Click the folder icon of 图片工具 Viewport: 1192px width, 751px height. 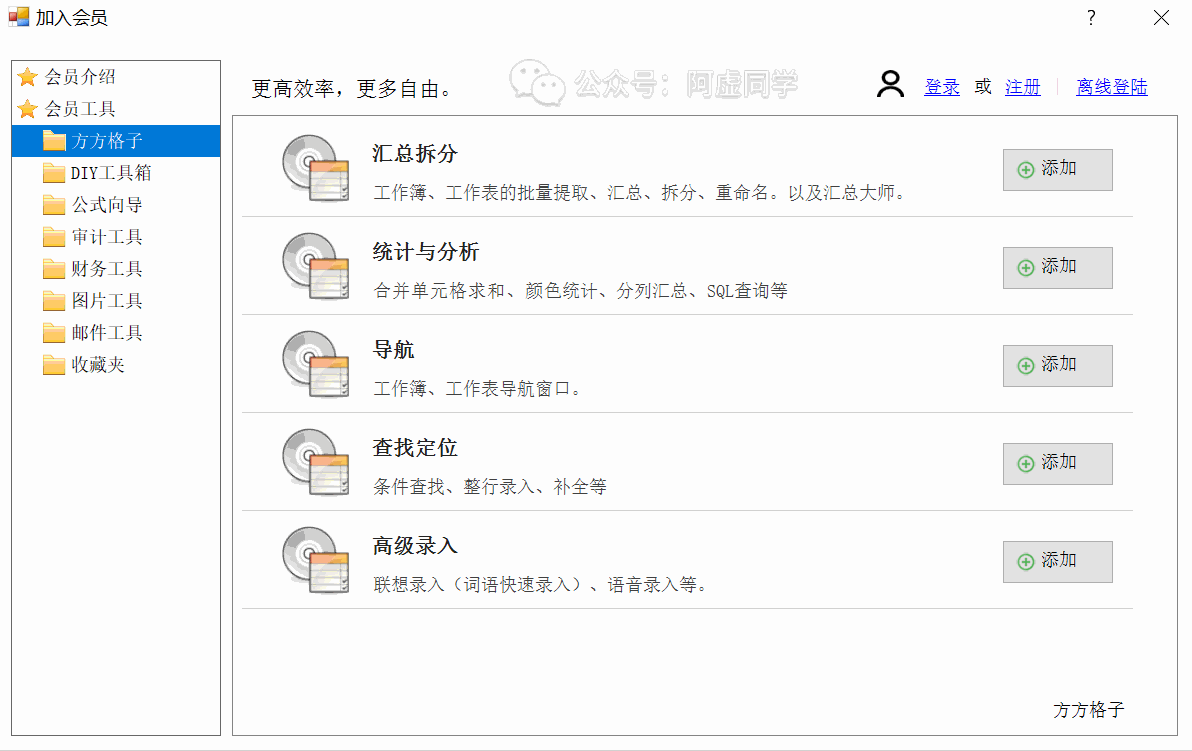[x=54, y=301]
